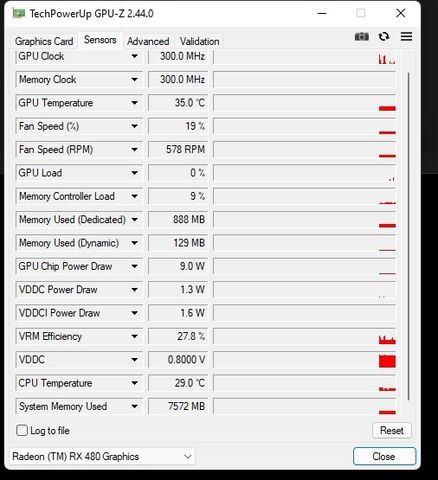Screen dimensions: 438x480
Task: Open the VDDC voltage sensor dropdown
Action: coord(135,359)
